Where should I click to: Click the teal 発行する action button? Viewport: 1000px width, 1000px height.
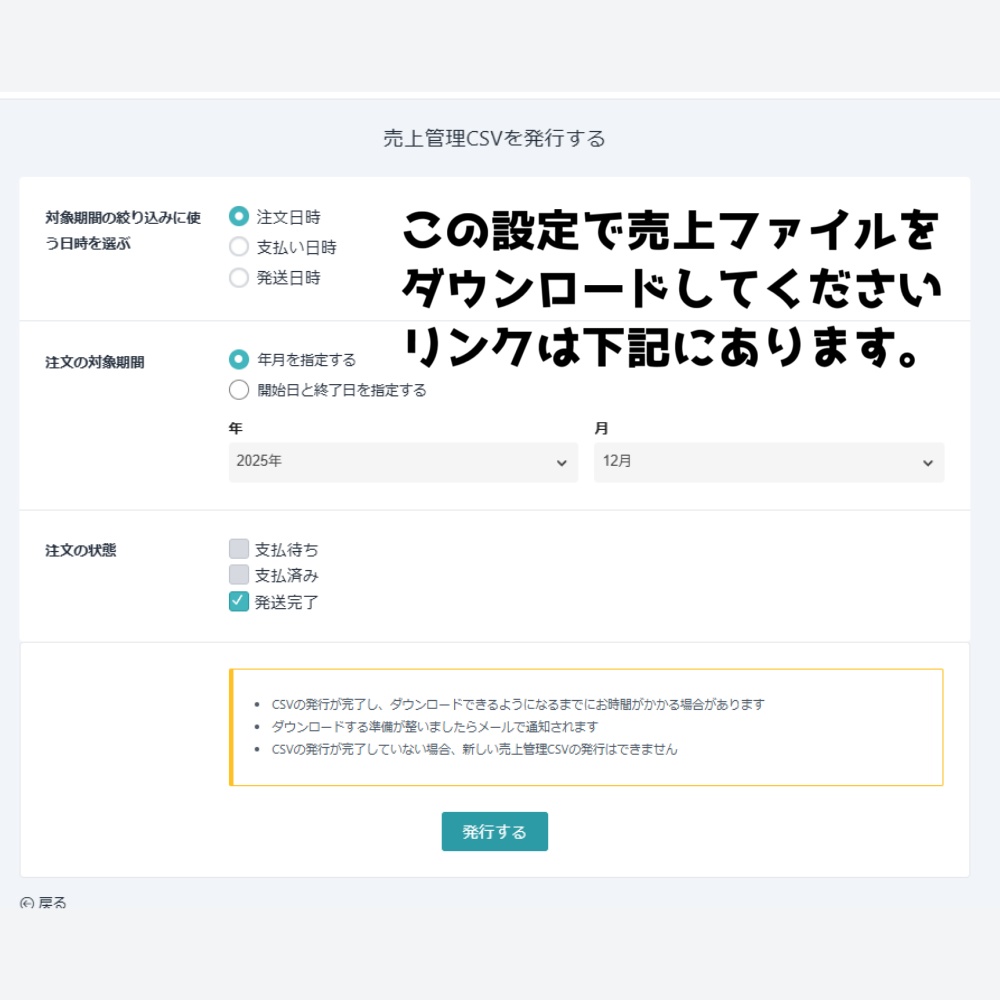click(x=494, y=831)
